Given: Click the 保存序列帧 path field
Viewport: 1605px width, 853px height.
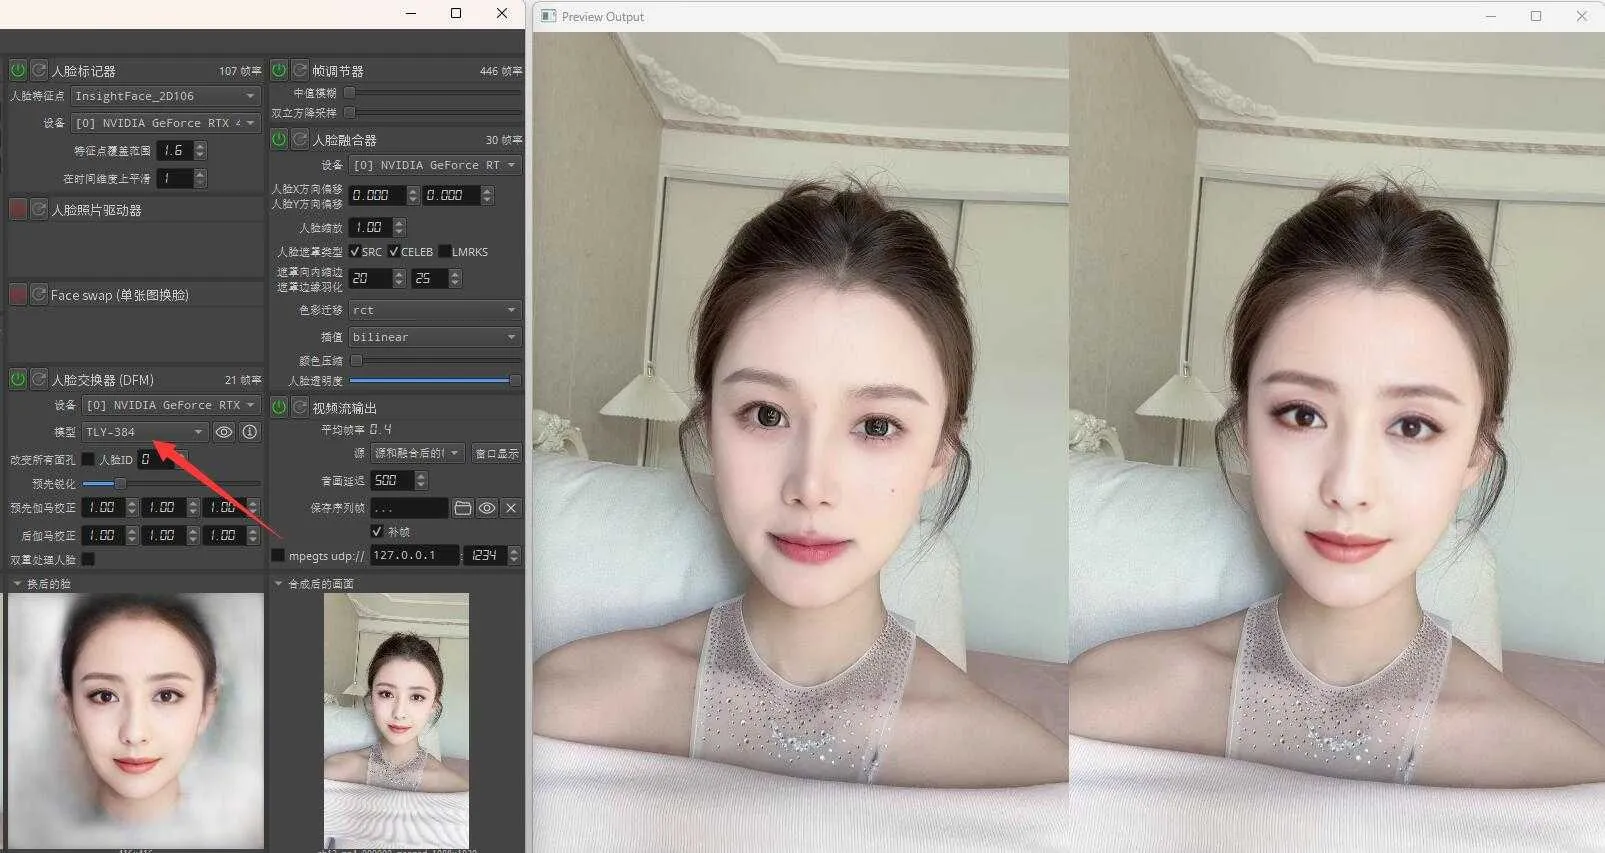Looking at the screenshot, I should pos(410,508).
